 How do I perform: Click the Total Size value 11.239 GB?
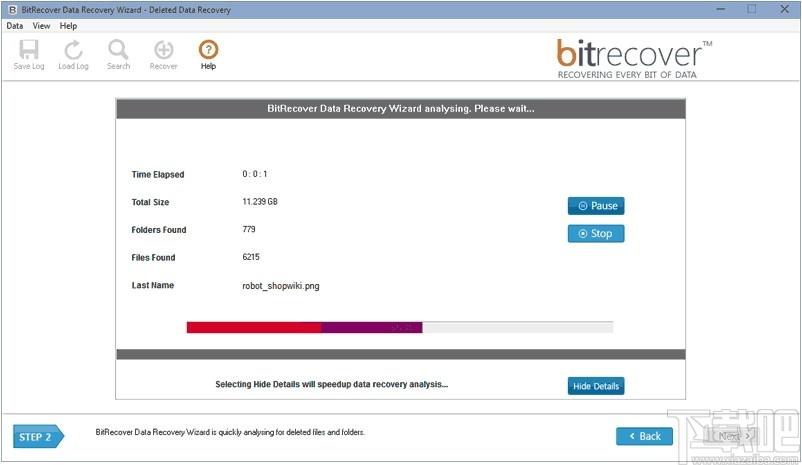[260, 202]
